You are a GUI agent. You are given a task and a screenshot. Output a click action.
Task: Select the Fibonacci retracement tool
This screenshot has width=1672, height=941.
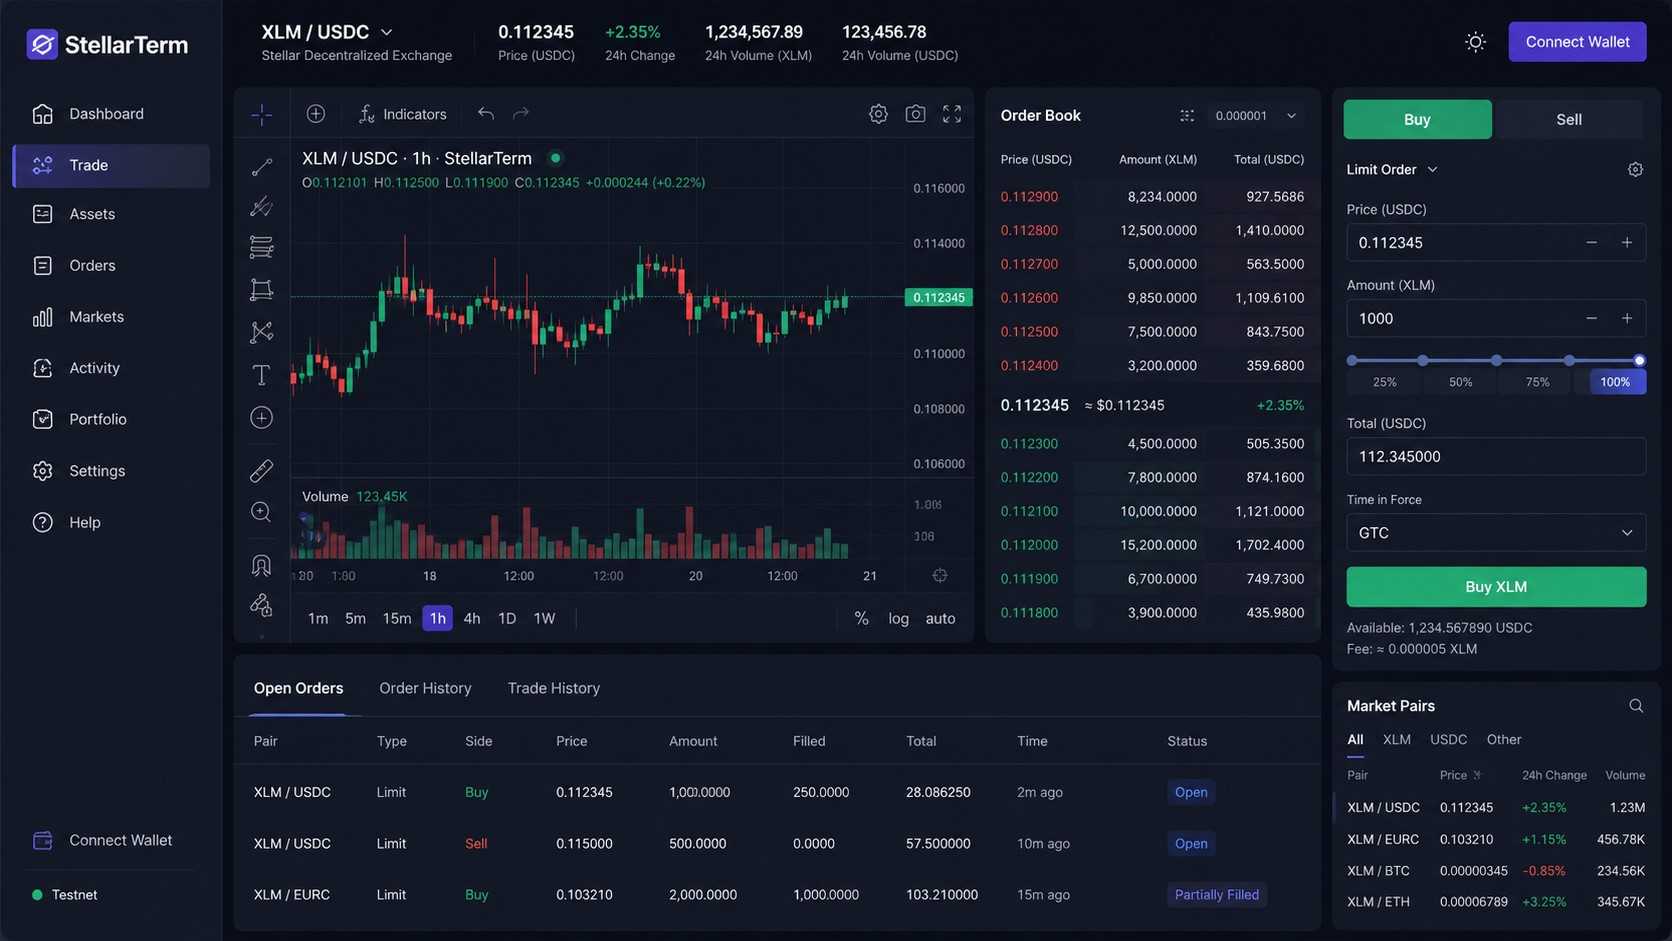[x=261, y=247]
